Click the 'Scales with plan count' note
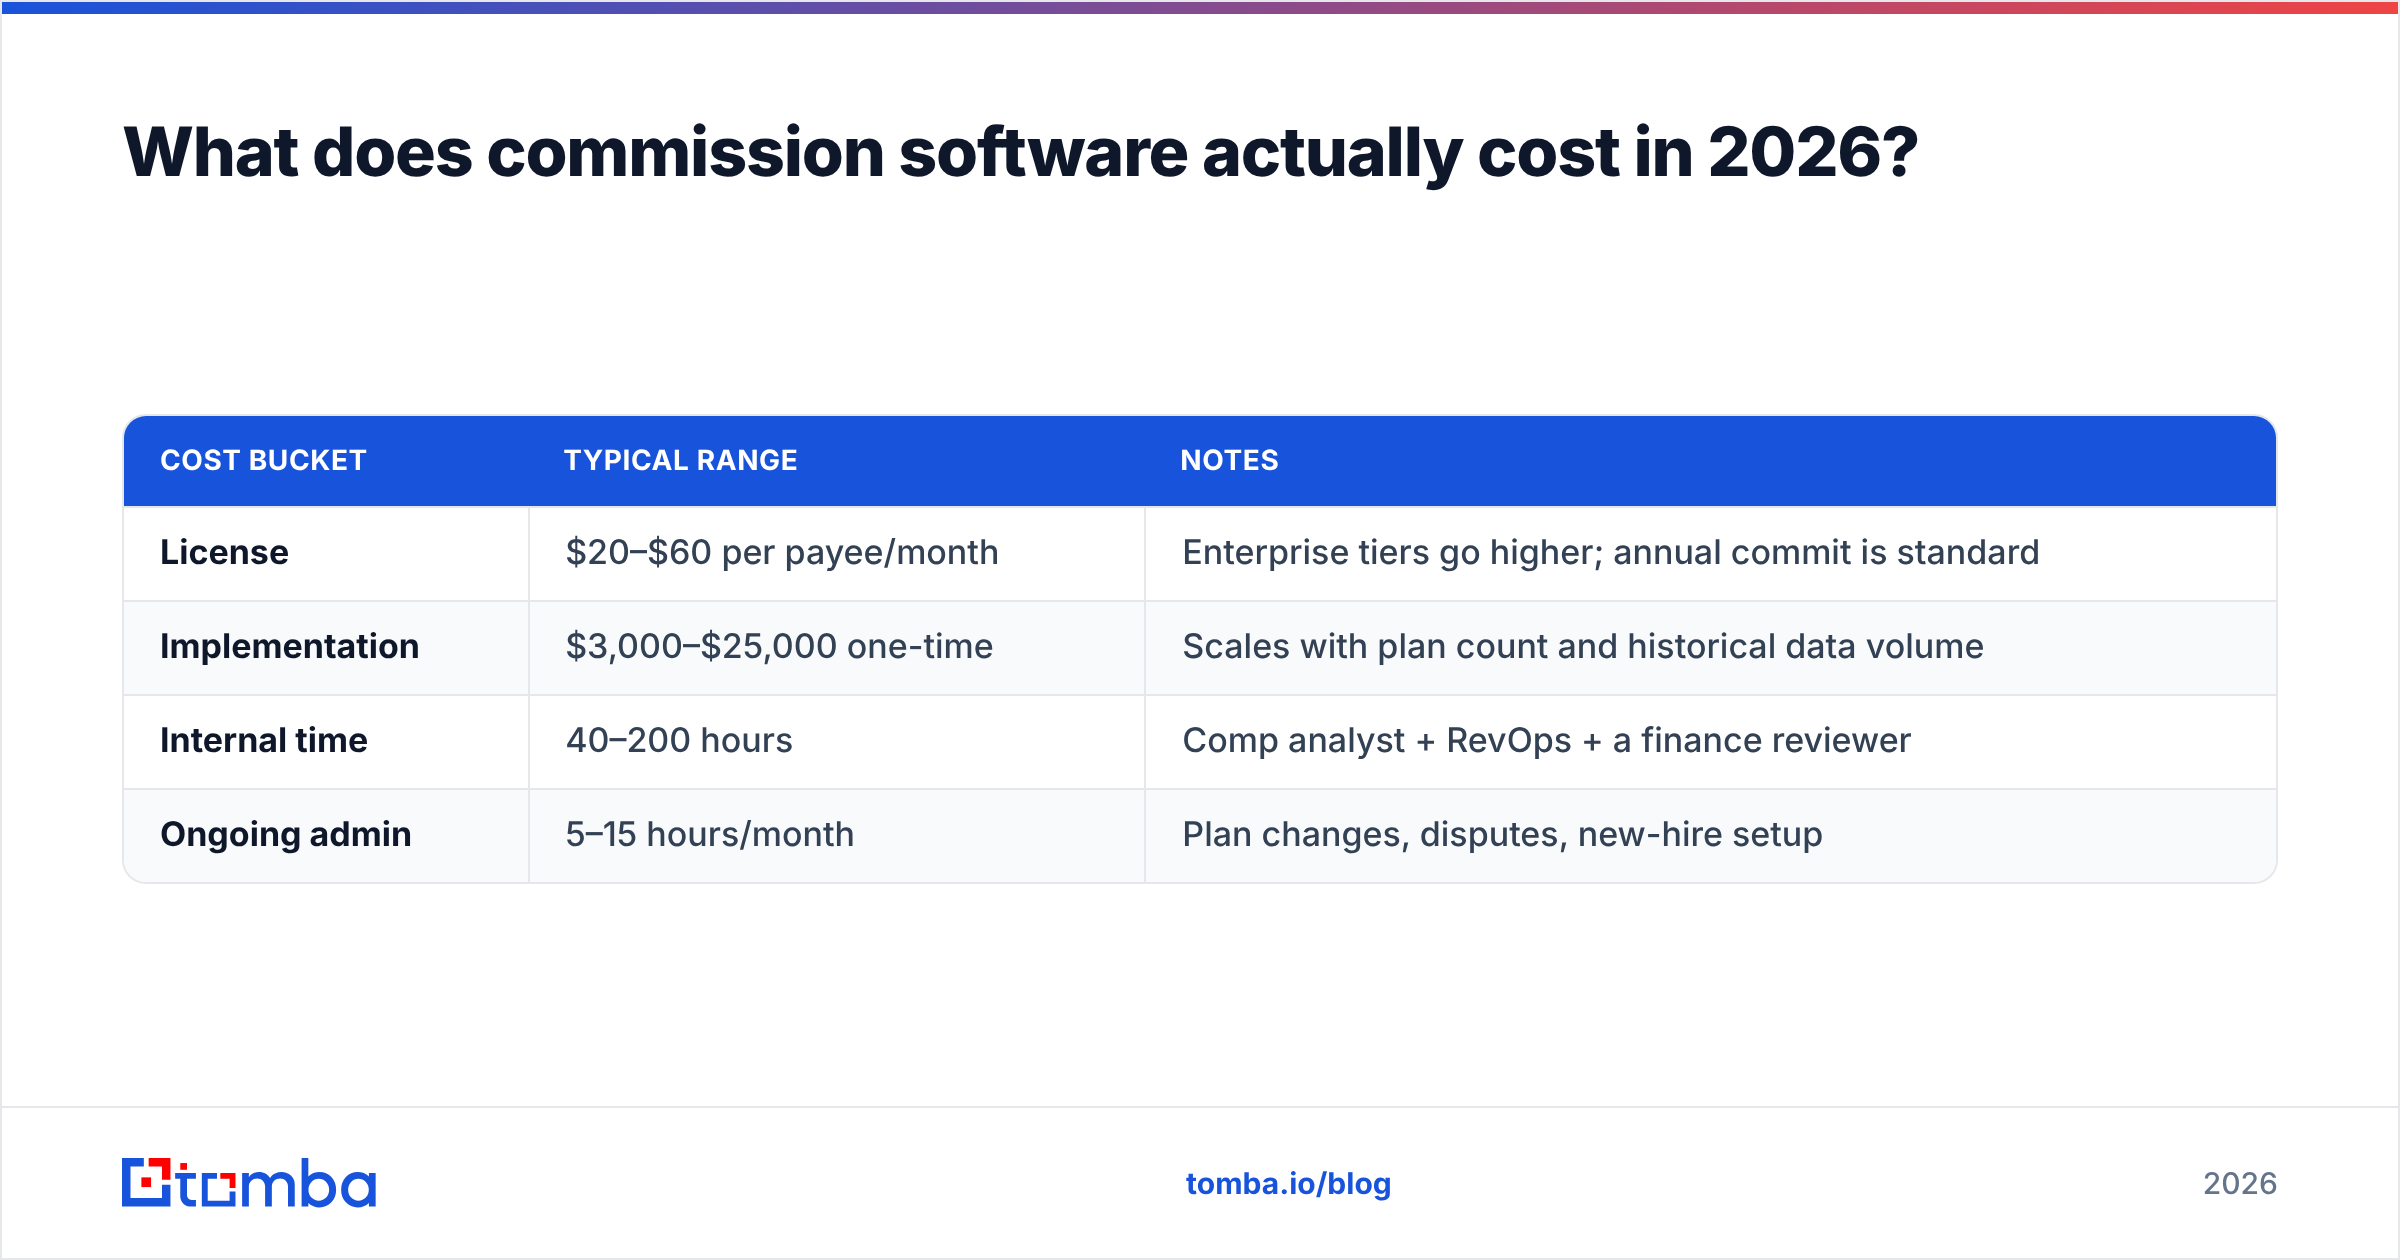Viewport: 2400px width, 1260px height. pyautogui.click(x=1583, y=646)
